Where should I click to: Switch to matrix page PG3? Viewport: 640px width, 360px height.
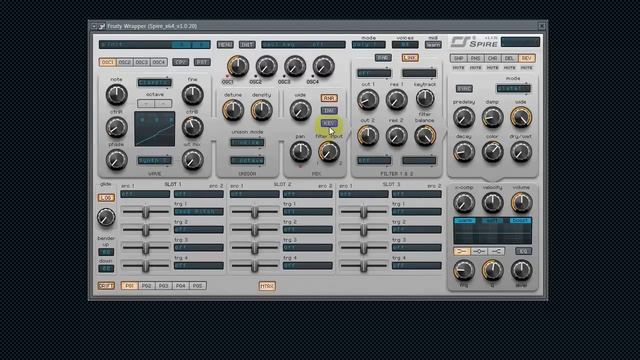coord(163,286)
